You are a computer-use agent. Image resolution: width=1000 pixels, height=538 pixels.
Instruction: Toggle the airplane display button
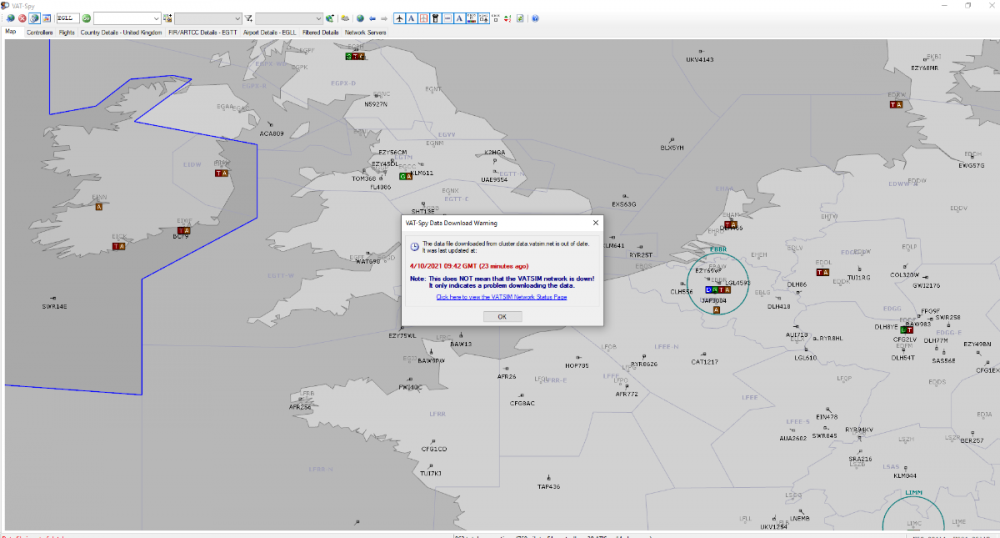click(399, 18)
